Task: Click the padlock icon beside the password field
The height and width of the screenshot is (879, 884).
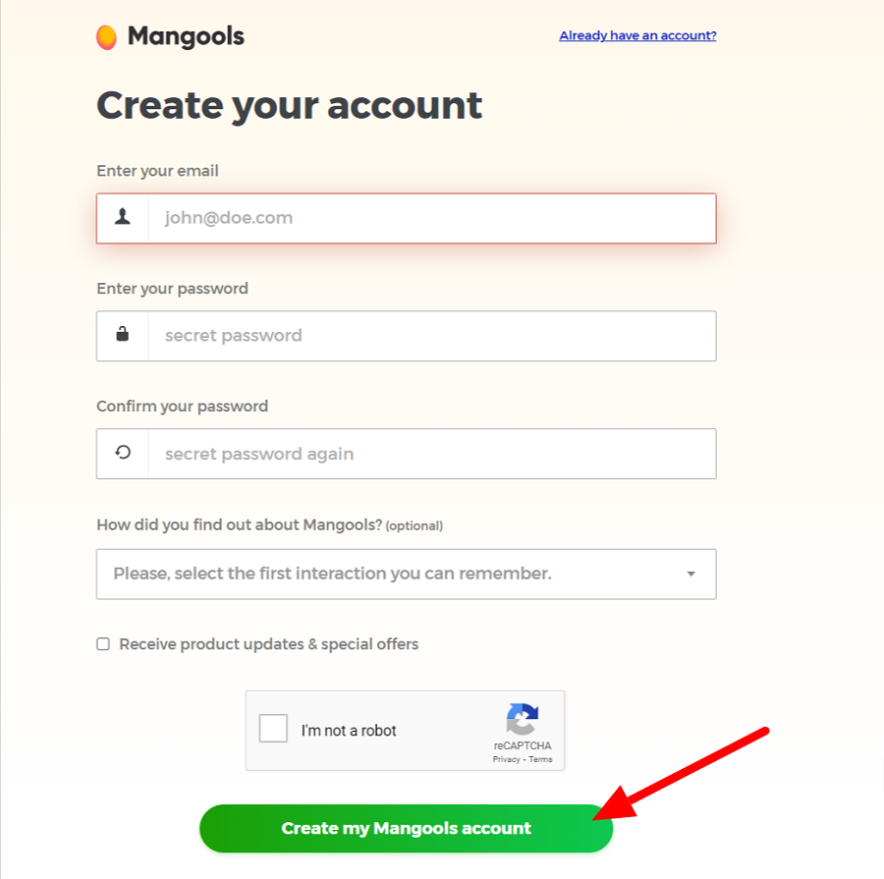Action: tap(120, 336)
